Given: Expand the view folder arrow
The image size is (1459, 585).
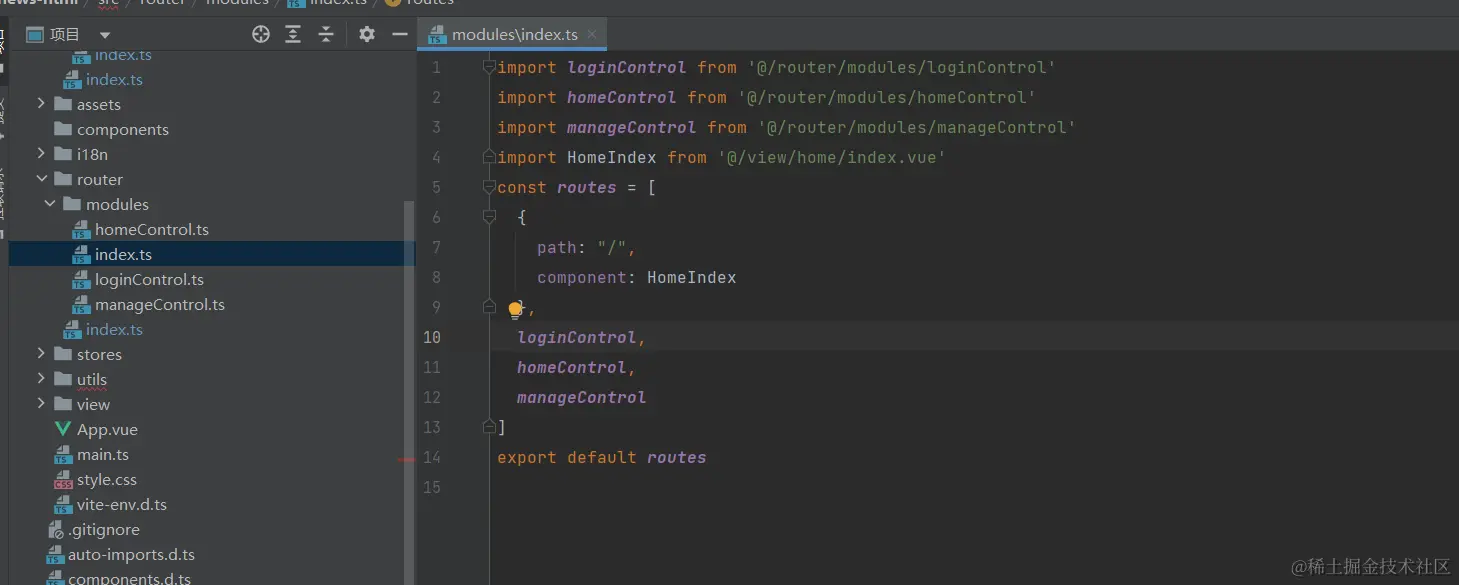Looking at the screenshot, I should (x=41, y=404).
